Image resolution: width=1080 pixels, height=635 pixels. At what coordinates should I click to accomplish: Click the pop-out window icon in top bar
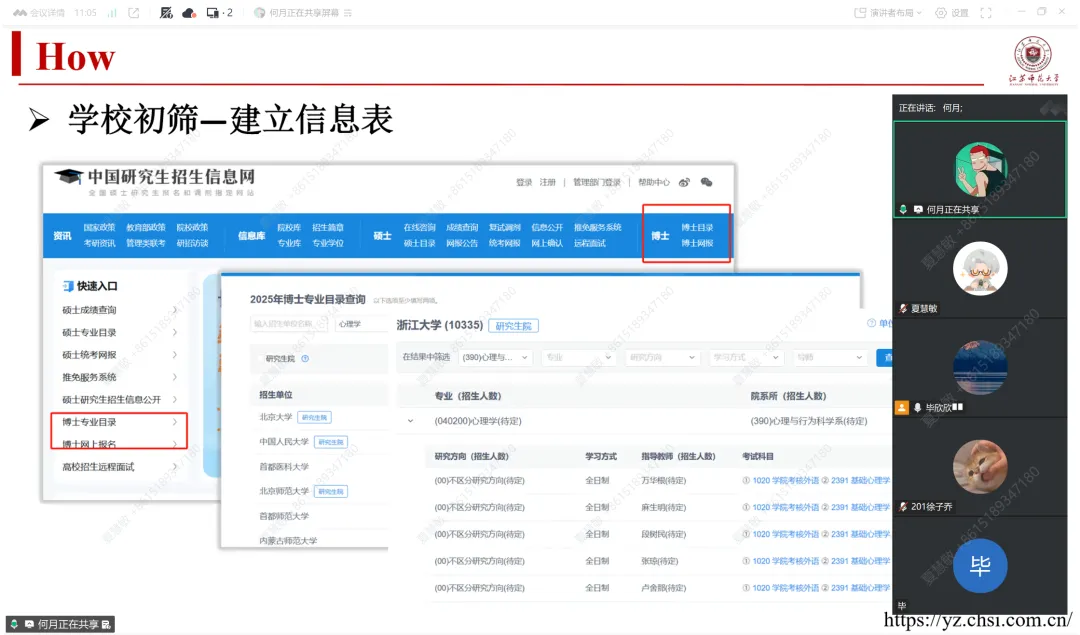134,12
